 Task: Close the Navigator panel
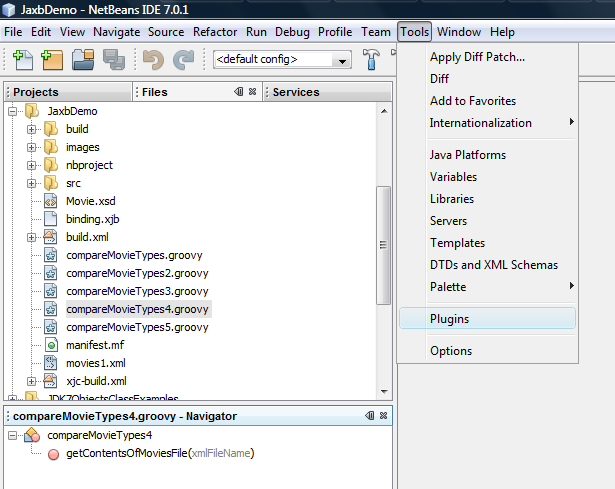coord(384,415)
